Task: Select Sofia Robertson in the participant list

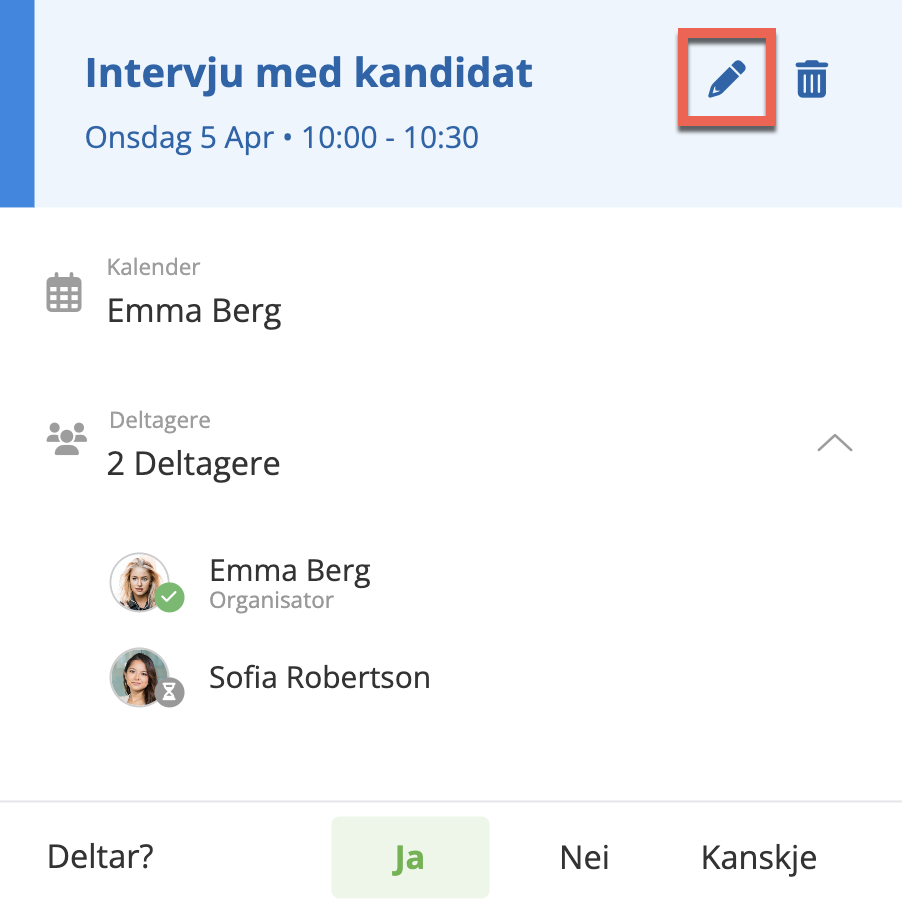Action: pyautogui.click(x=319, y=677)
